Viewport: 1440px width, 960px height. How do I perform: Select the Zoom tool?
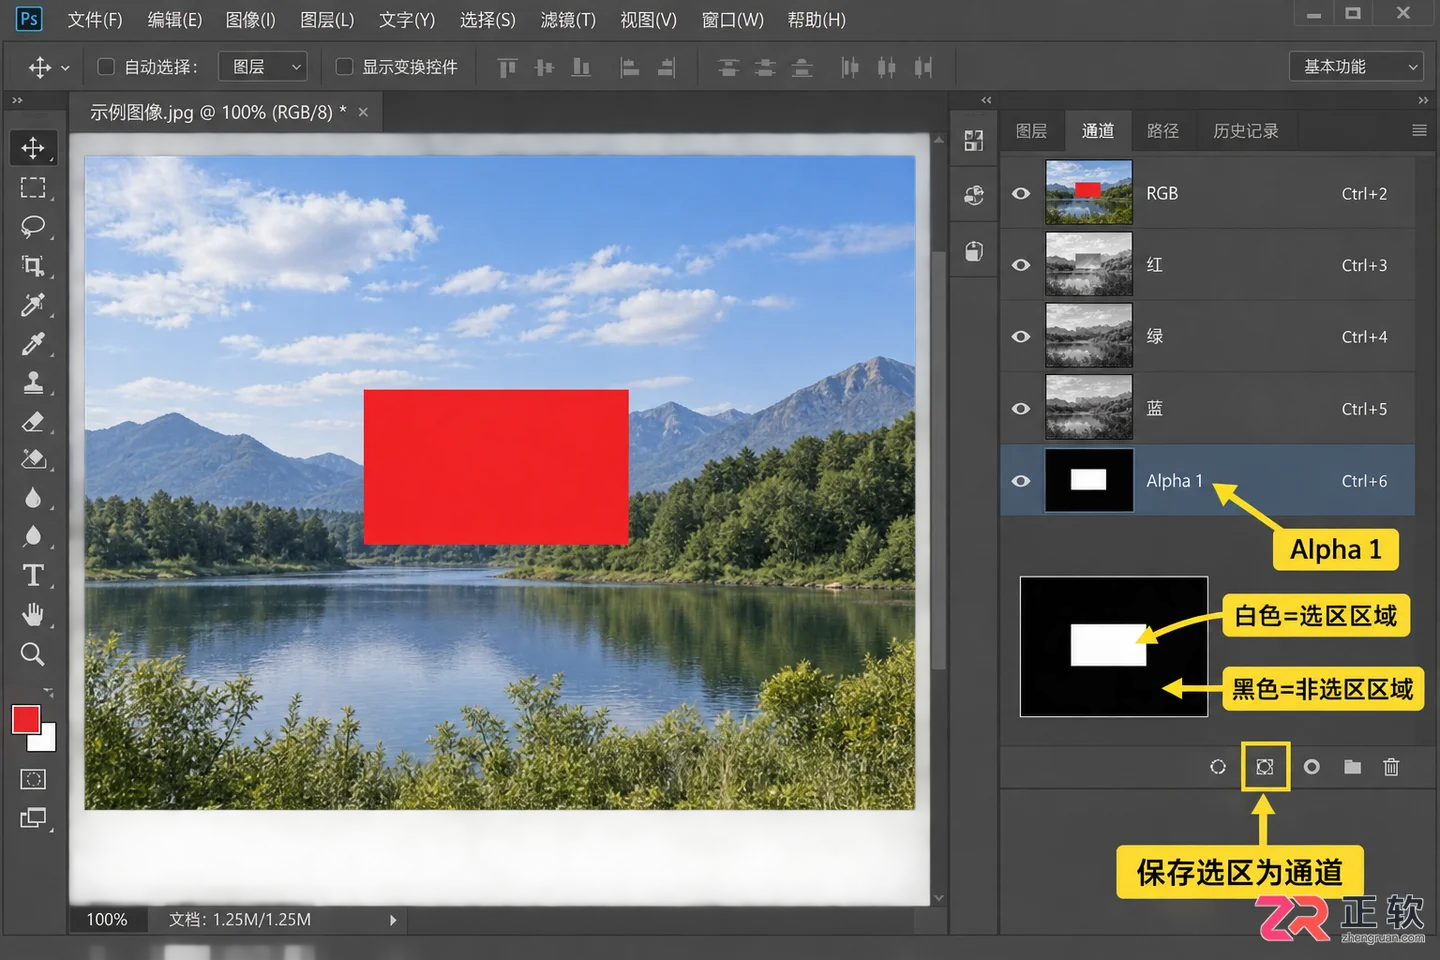pyautogui.click(x=33, y=654)
